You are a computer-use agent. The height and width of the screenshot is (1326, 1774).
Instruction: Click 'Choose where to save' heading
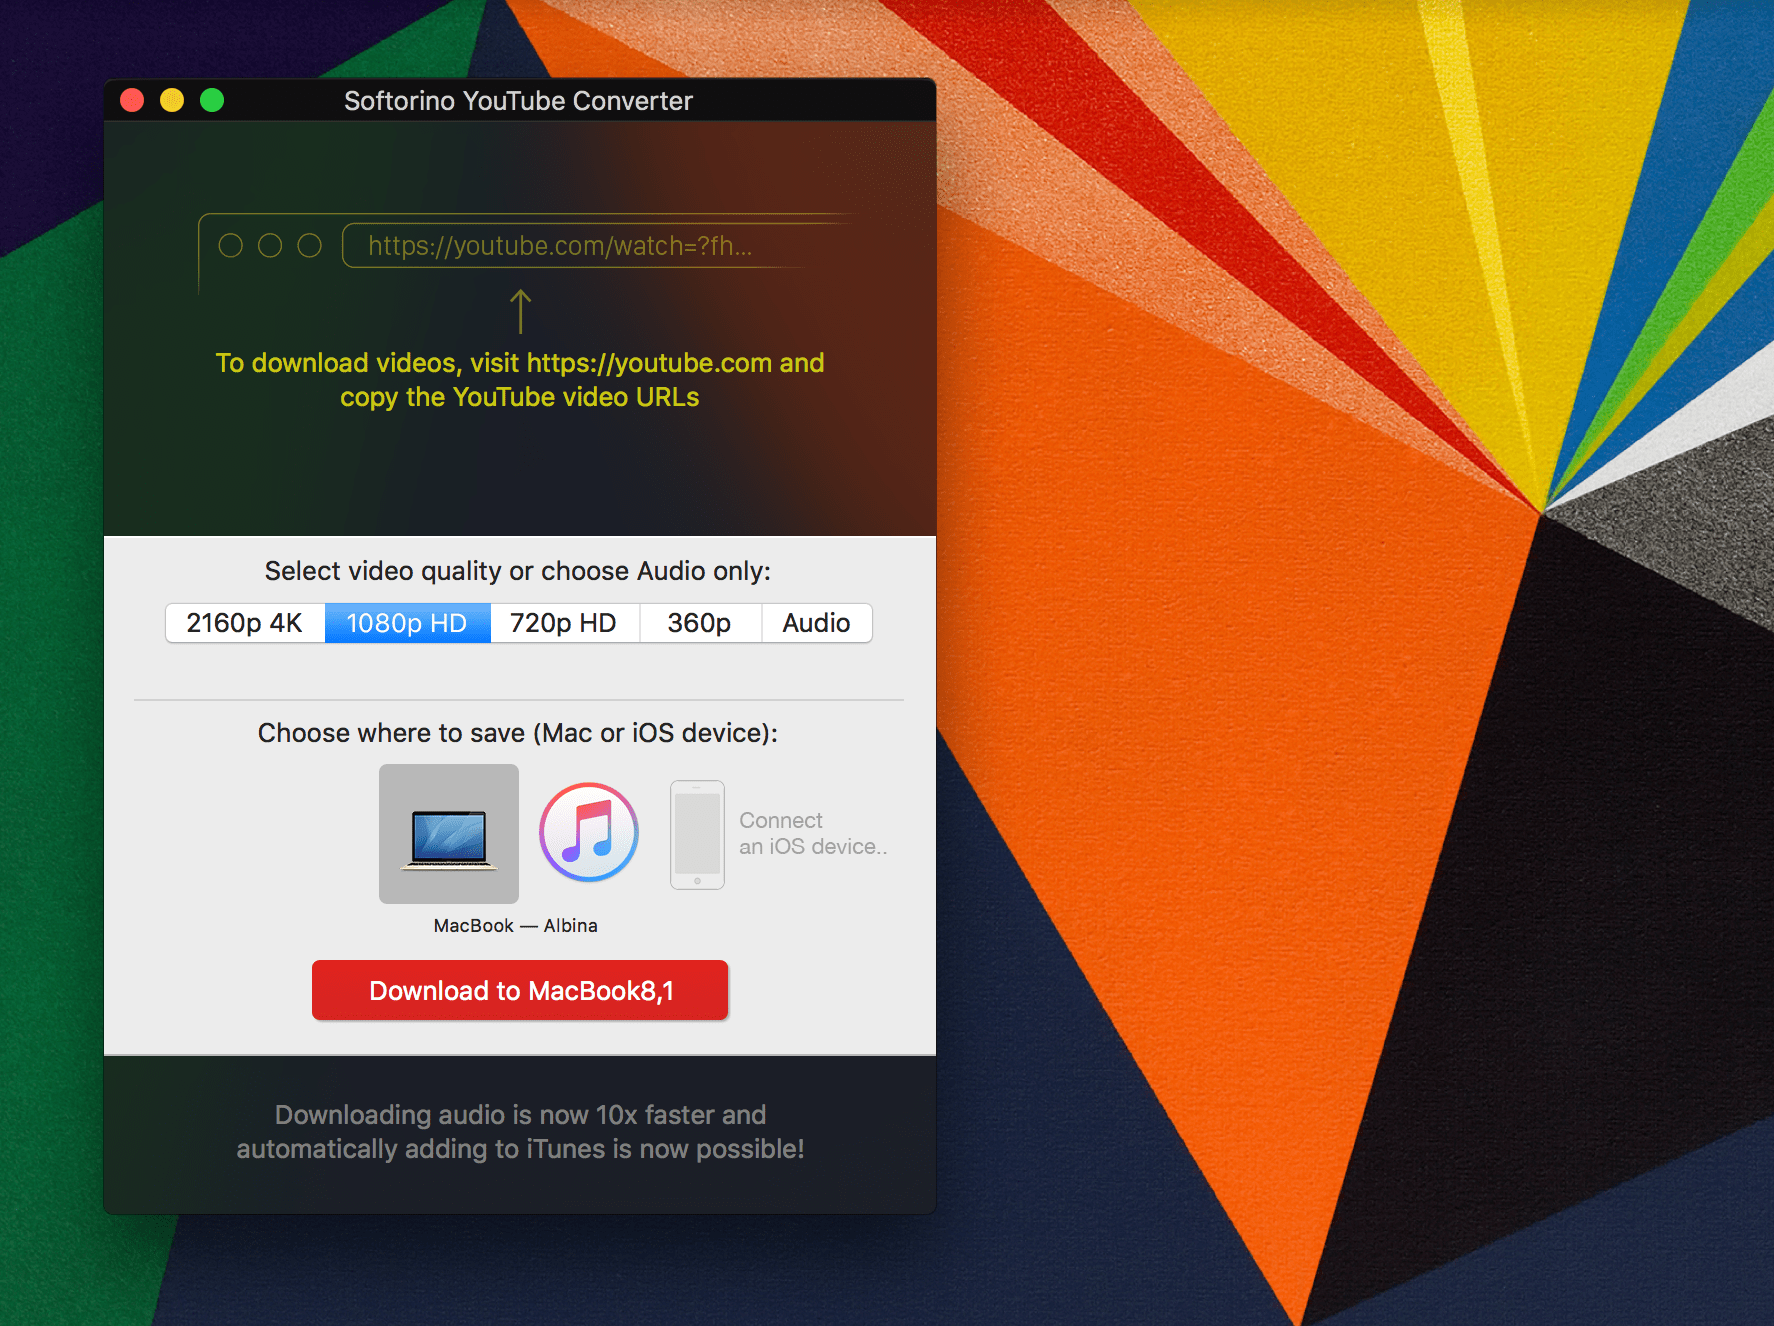[x=518, y=733]
